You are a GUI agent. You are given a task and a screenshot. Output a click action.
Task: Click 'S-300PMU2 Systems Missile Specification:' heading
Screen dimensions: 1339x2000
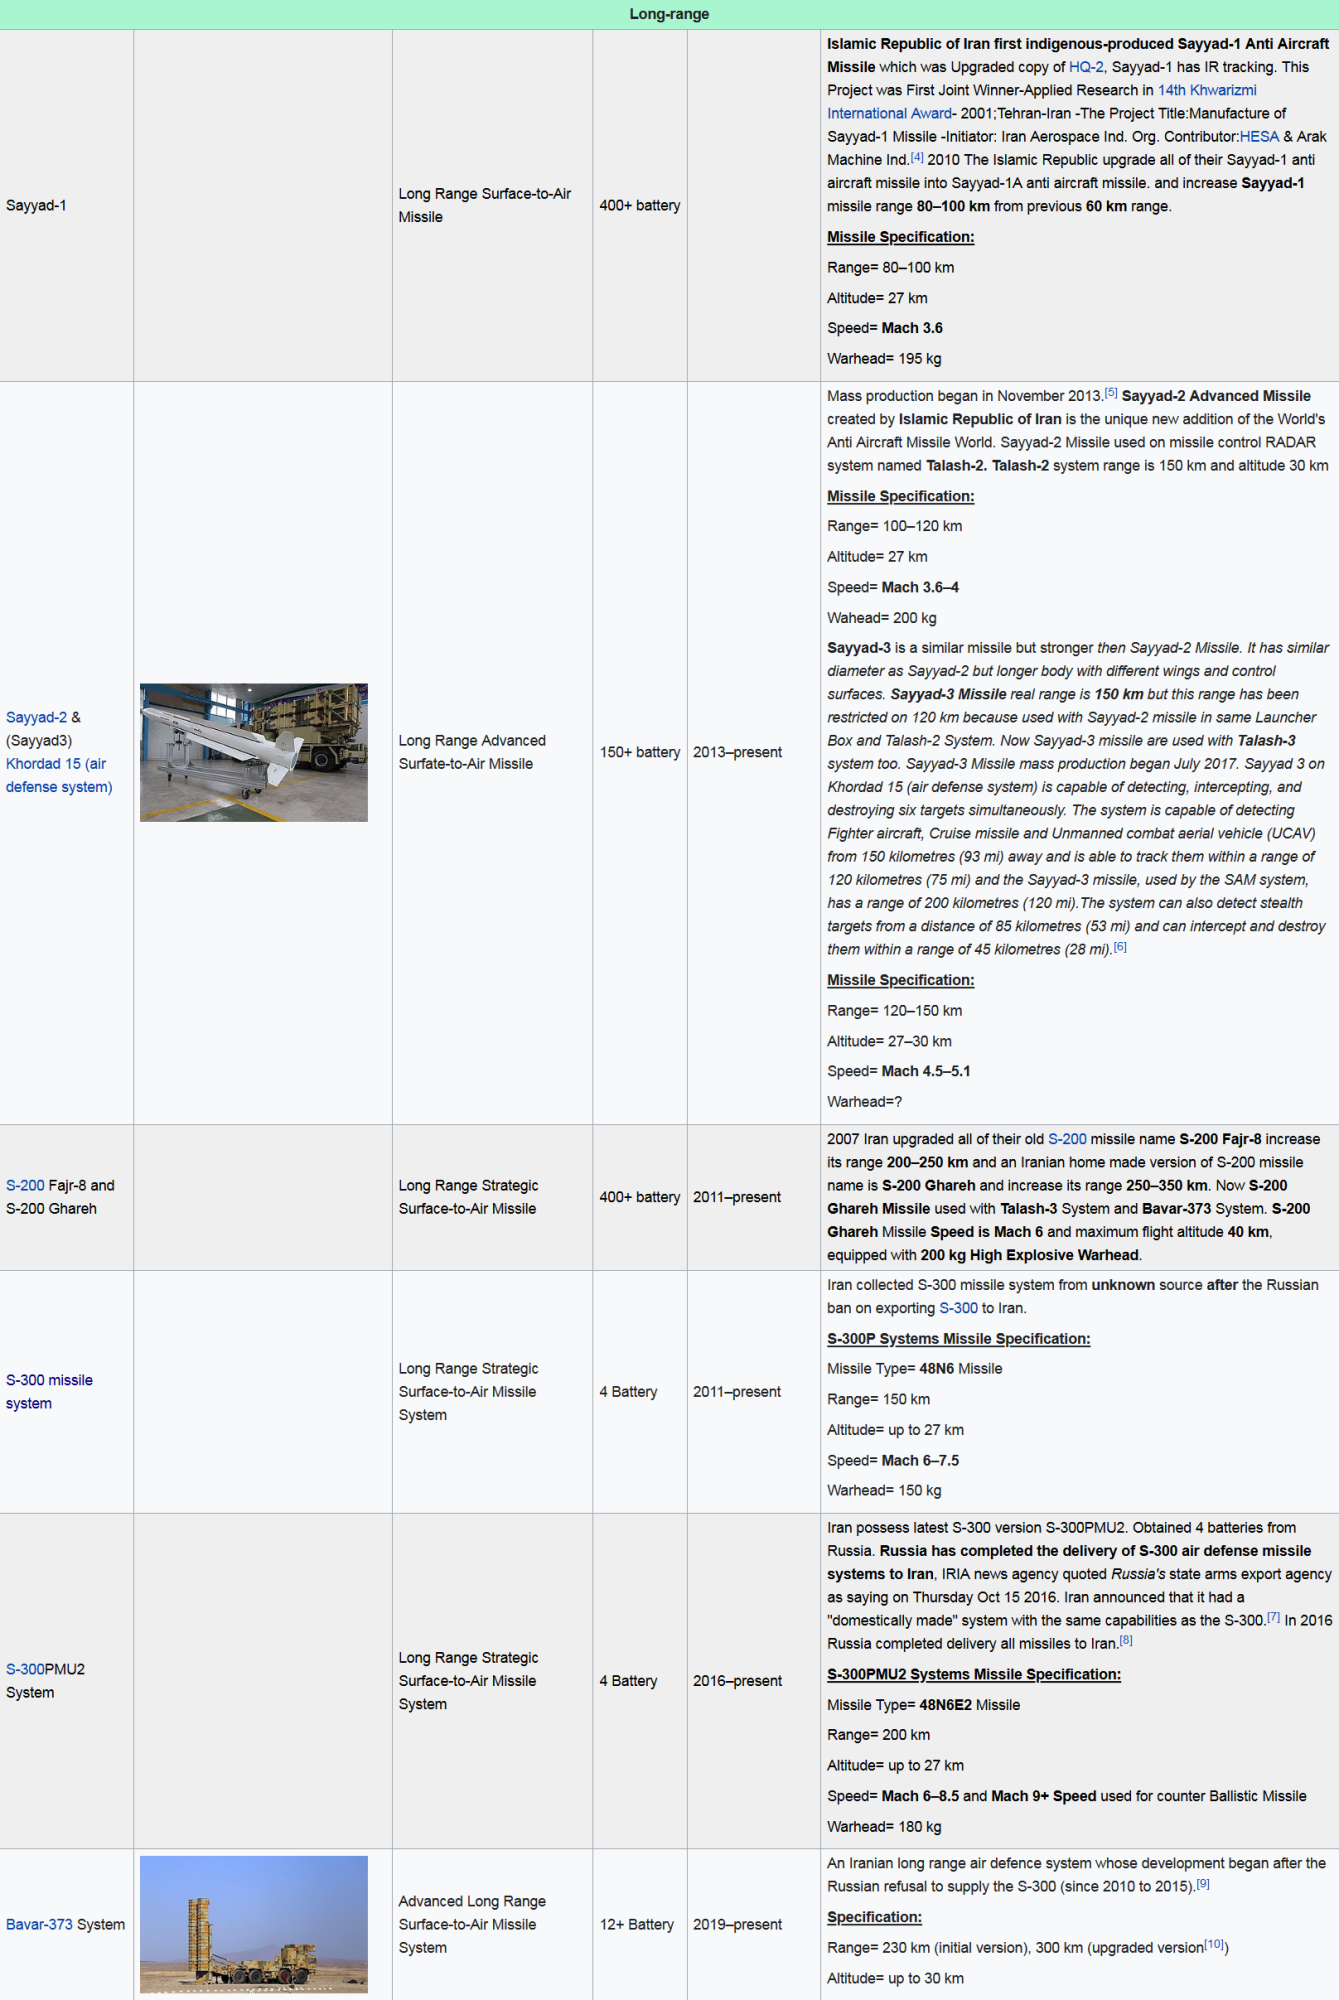click(x=974, y=1674)
